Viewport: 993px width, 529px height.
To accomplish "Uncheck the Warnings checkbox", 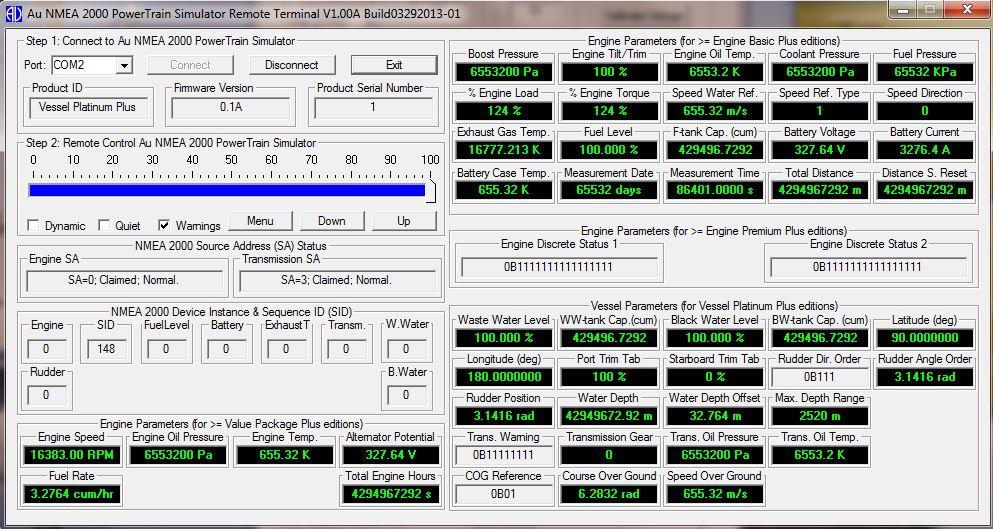I will [x=165, y=226].
